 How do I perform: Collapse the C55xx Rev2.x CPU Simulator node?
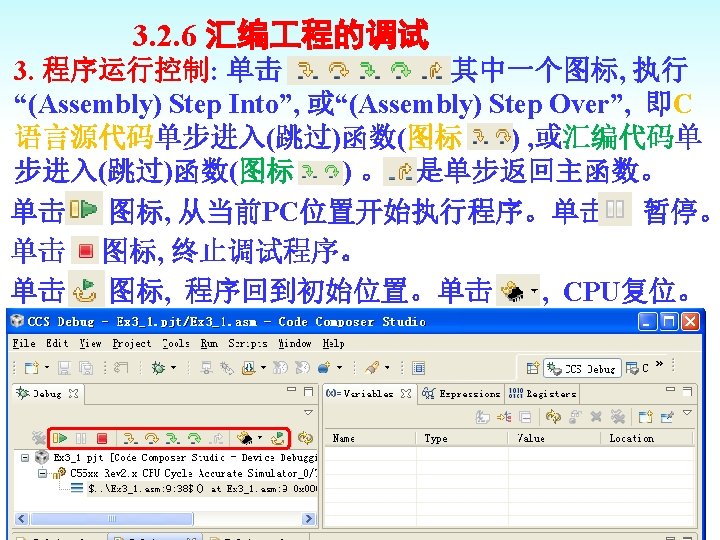click(x=42, y=473)
